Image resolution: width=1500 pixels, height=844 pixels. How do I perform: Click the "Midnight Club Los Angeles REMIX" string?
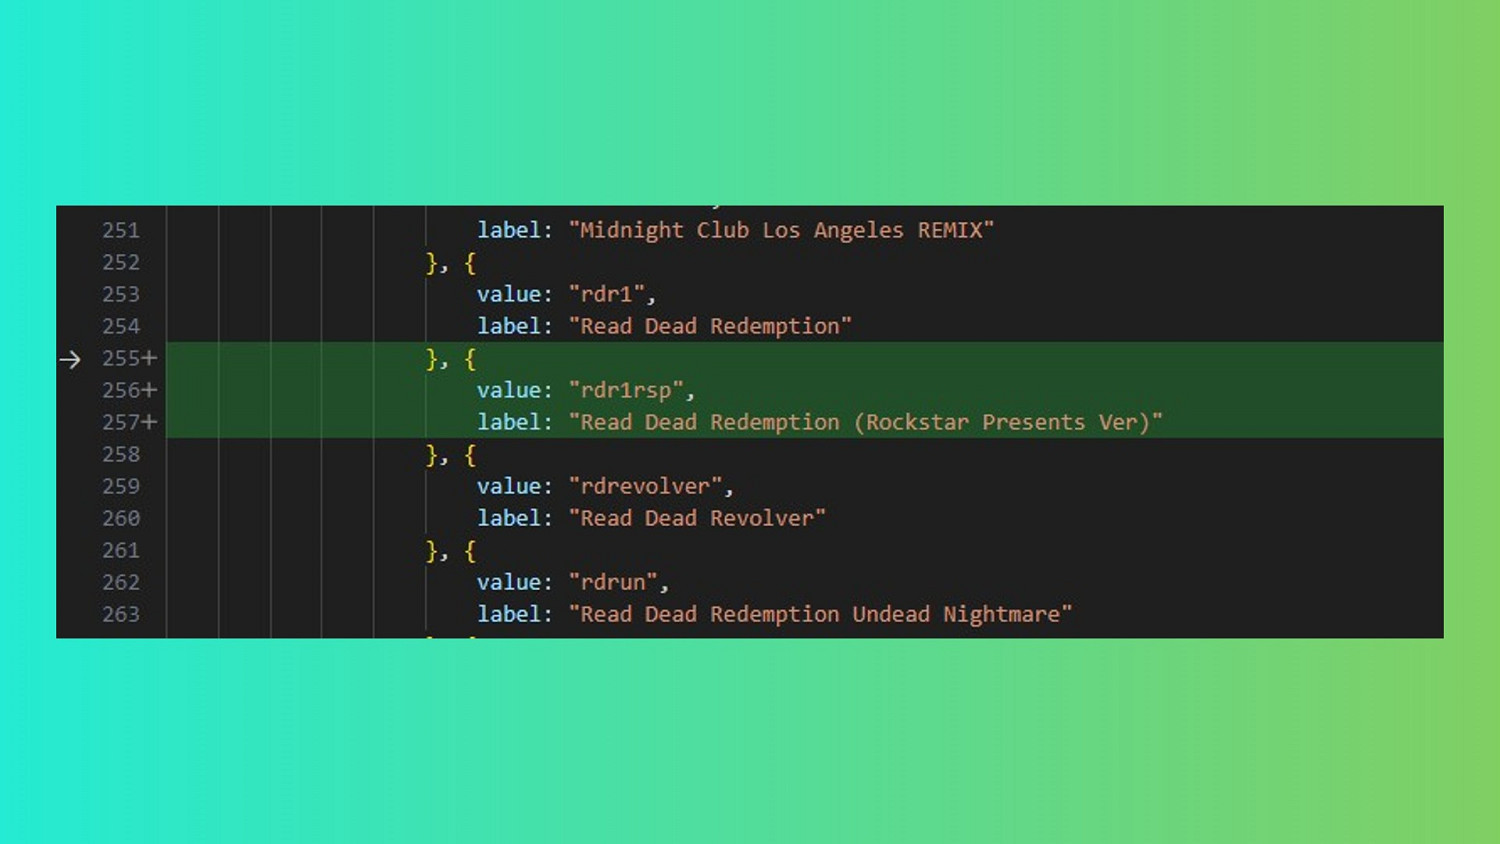(x=781, y=230)
